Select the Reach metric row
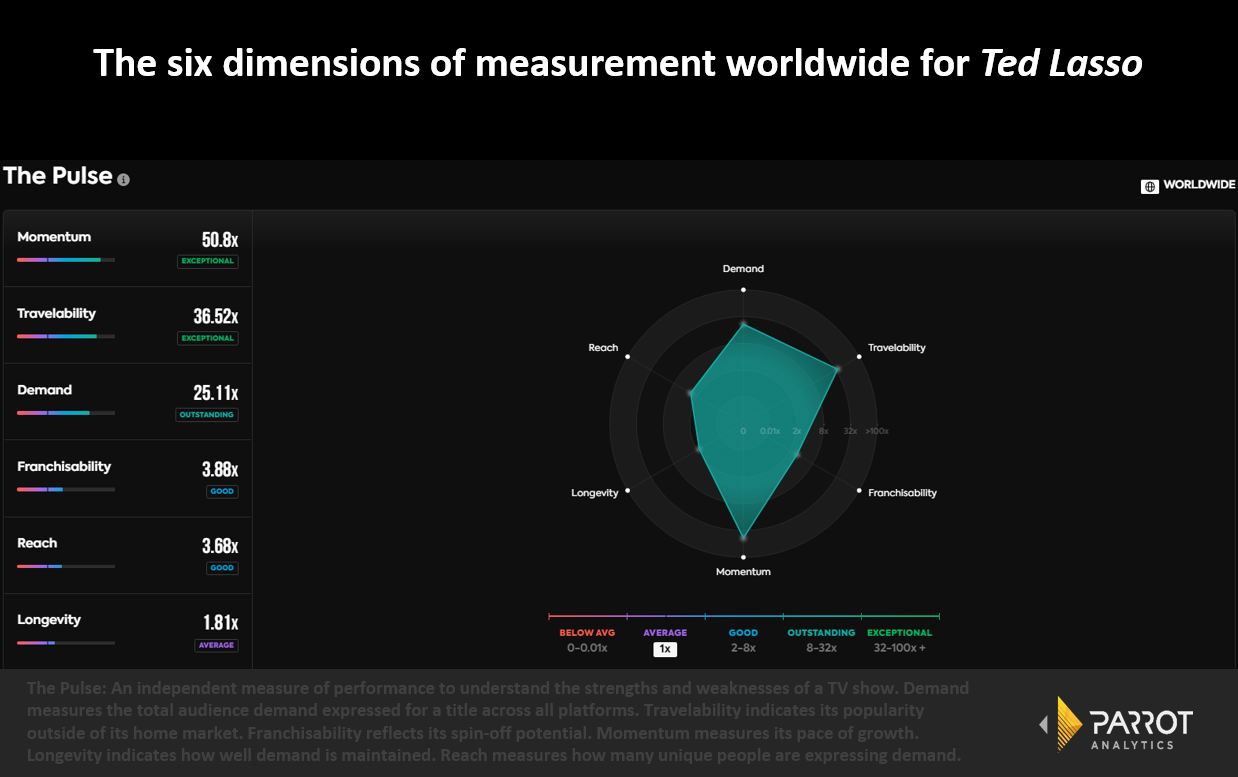 click(x=128, y=556)
